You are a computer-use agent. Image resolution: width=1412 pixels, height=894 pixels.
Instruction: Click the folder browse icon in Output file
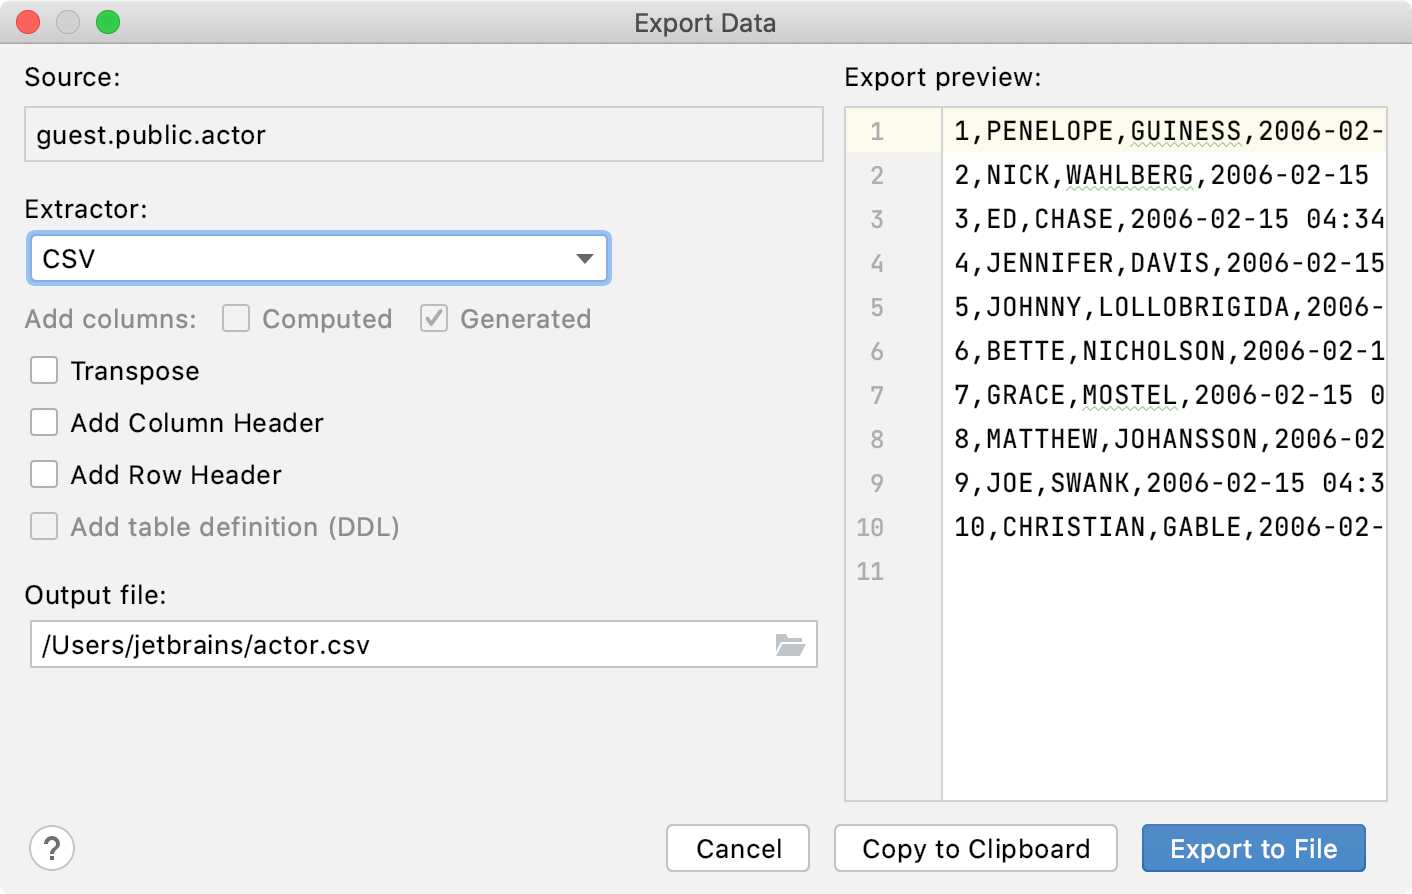790,645
